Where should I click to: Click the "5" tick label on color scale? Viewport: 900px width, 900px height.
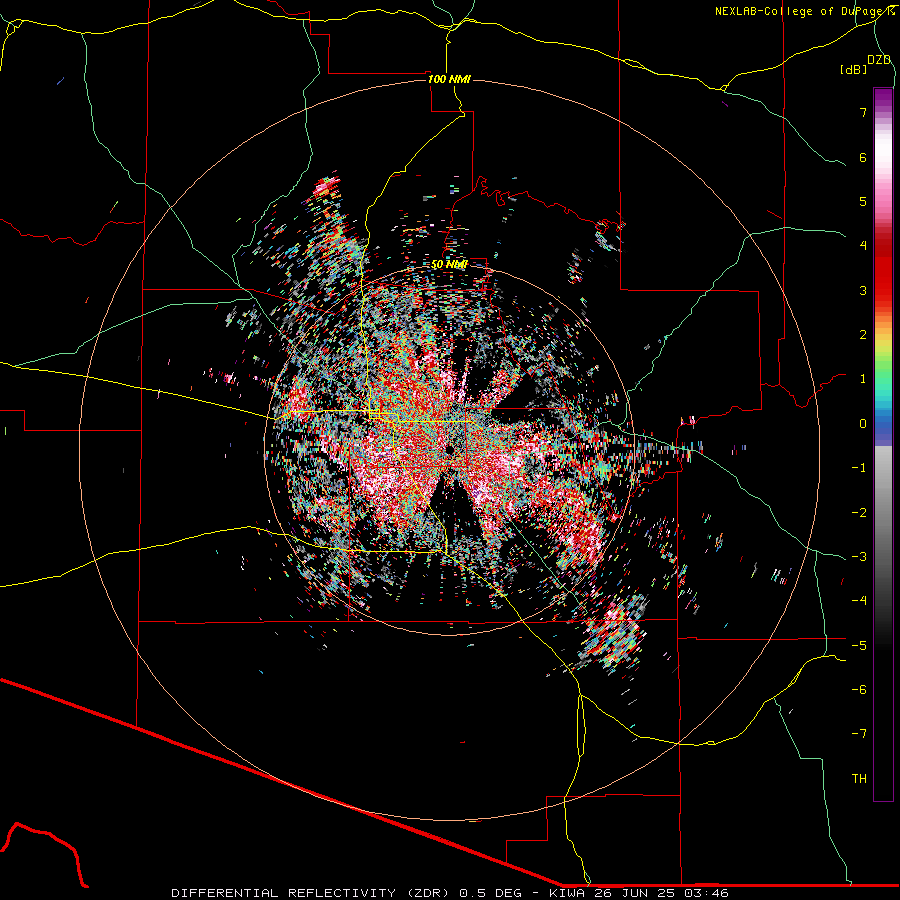coord(863,201)
